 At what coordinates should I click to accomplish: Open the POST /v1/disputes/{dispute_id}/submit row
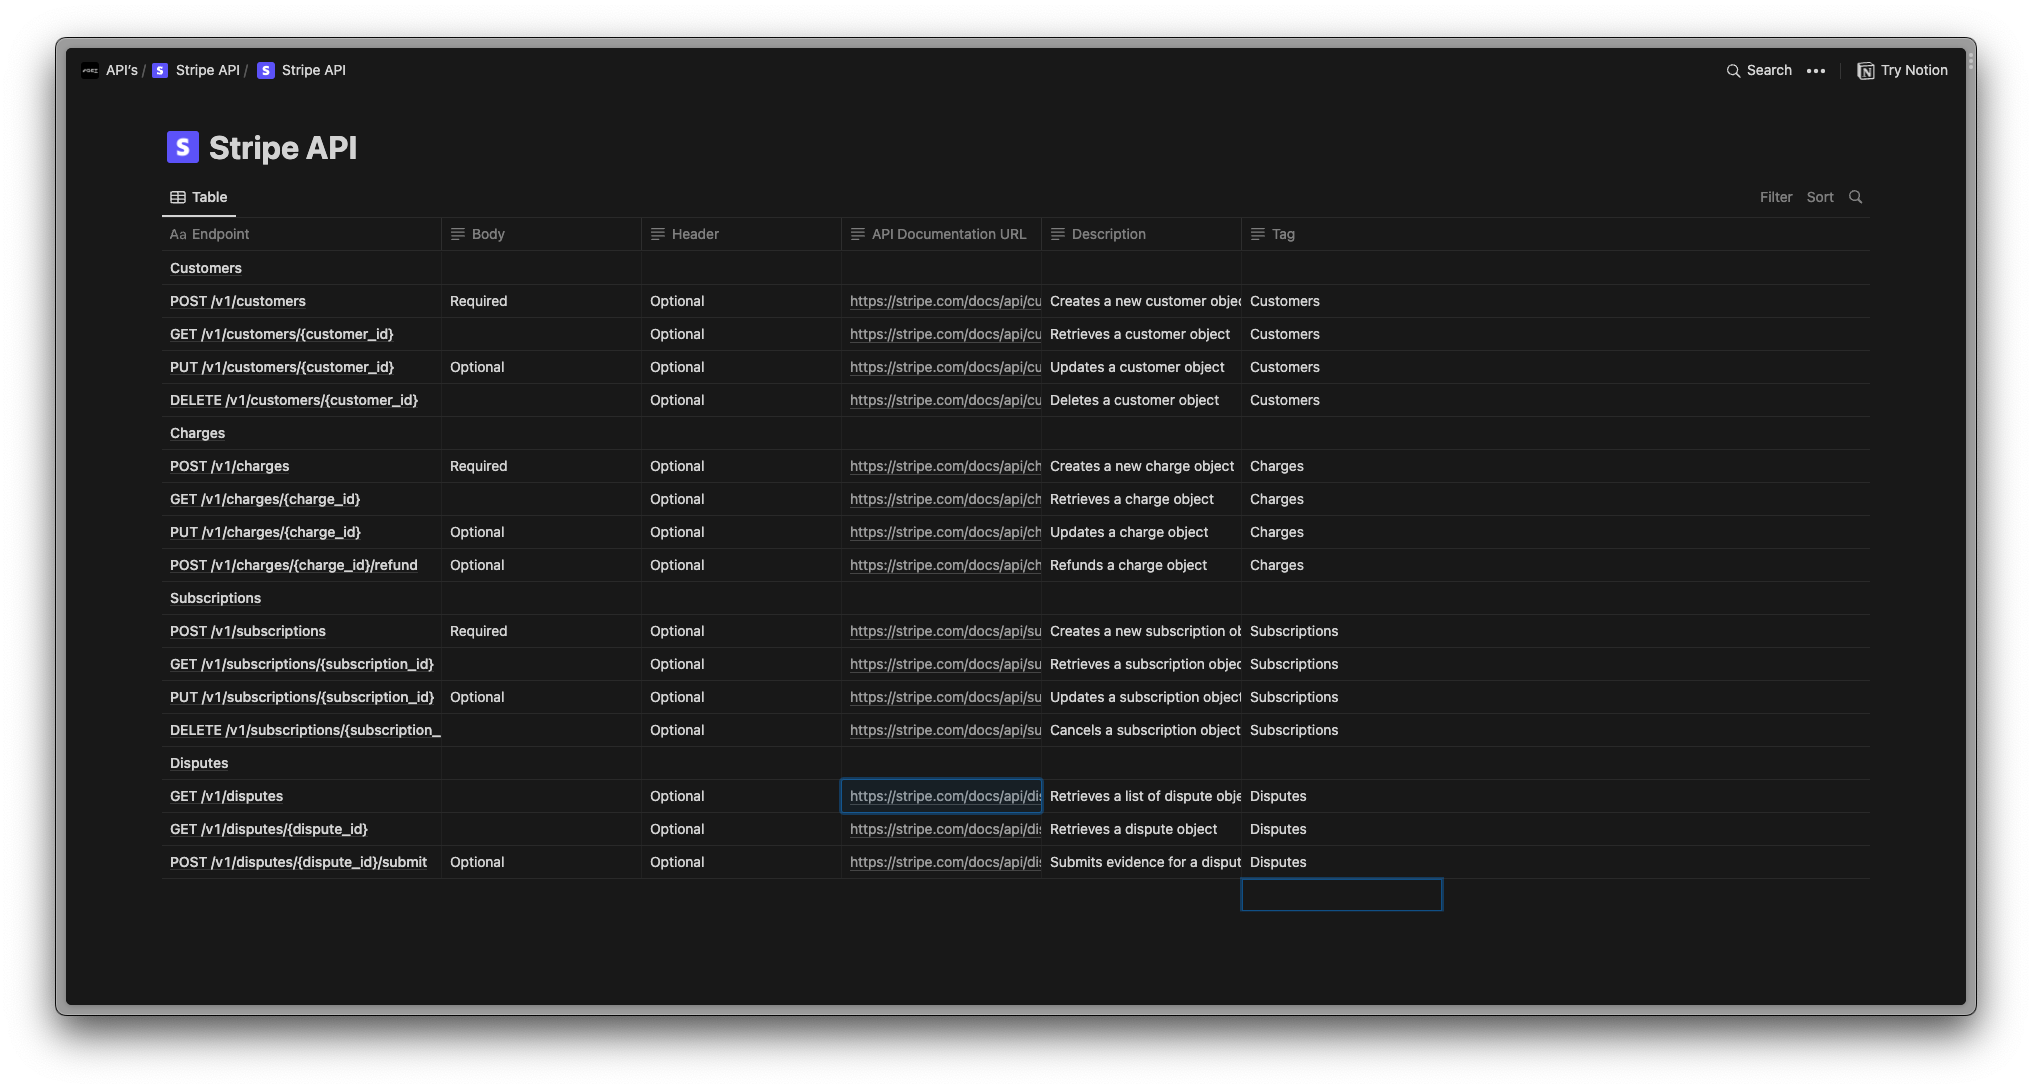click(298, 862)
